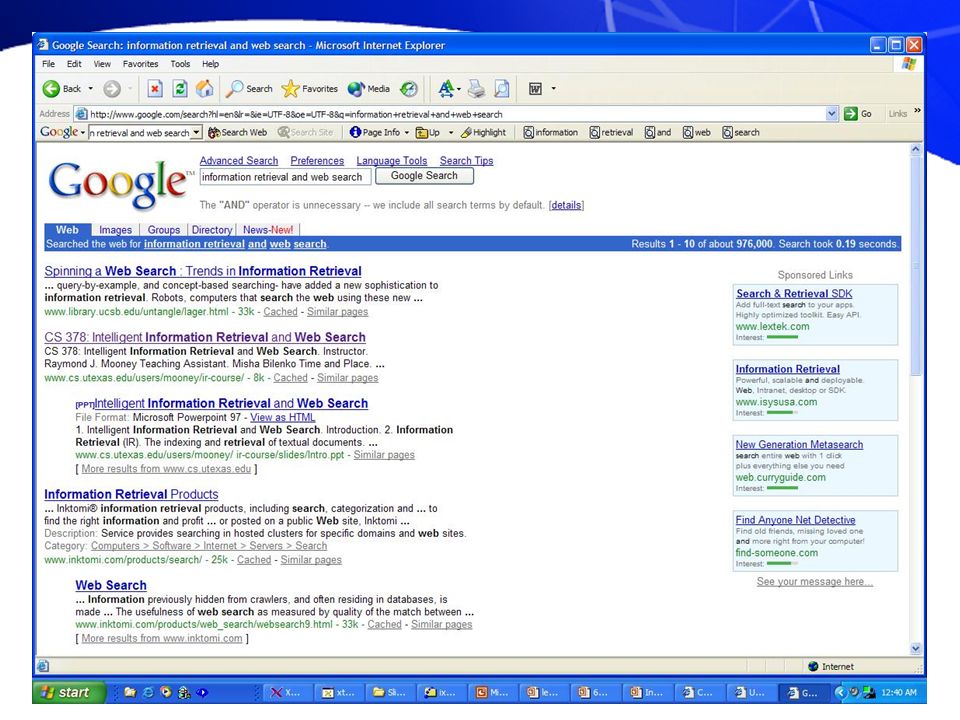
Task: Open the Tools menu
Action: tap(180, 64)
